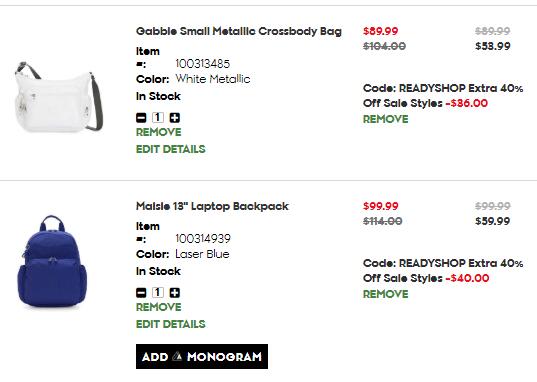537x382 pixels.
Task: Increase quantity of Gabbie Crossbody Bag
Action: (175, 118)
